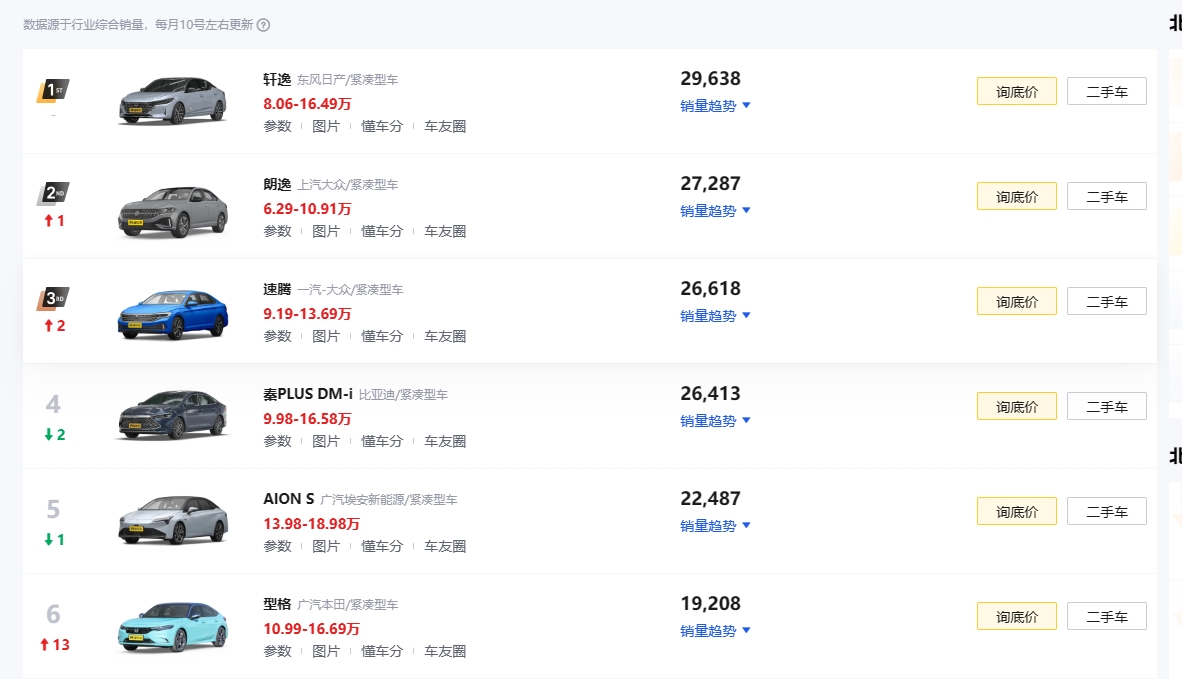1182x679 pixels.
Task: Open 参数 link under 轩逸
Action: [x=277, y=126]
